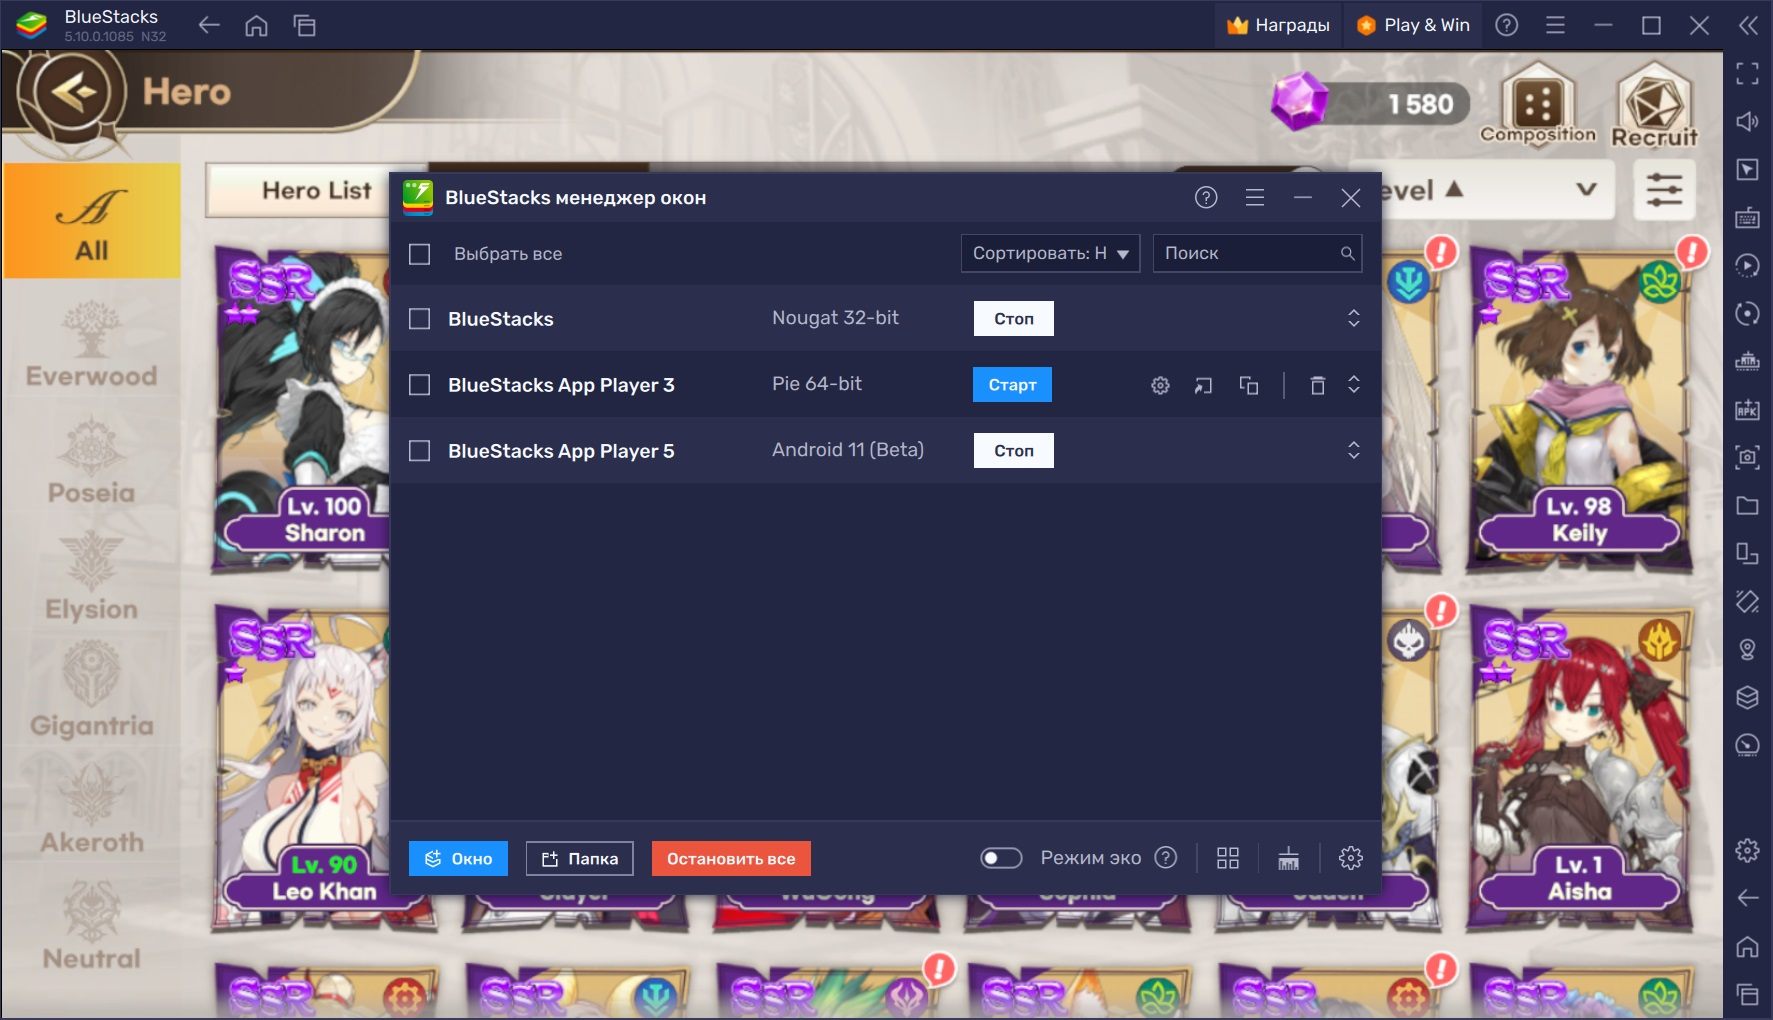Open BlueStacks main hamburger menu
Image resolution: width=1773 pixels, height=1020 pixels.
coord(1555,25)
